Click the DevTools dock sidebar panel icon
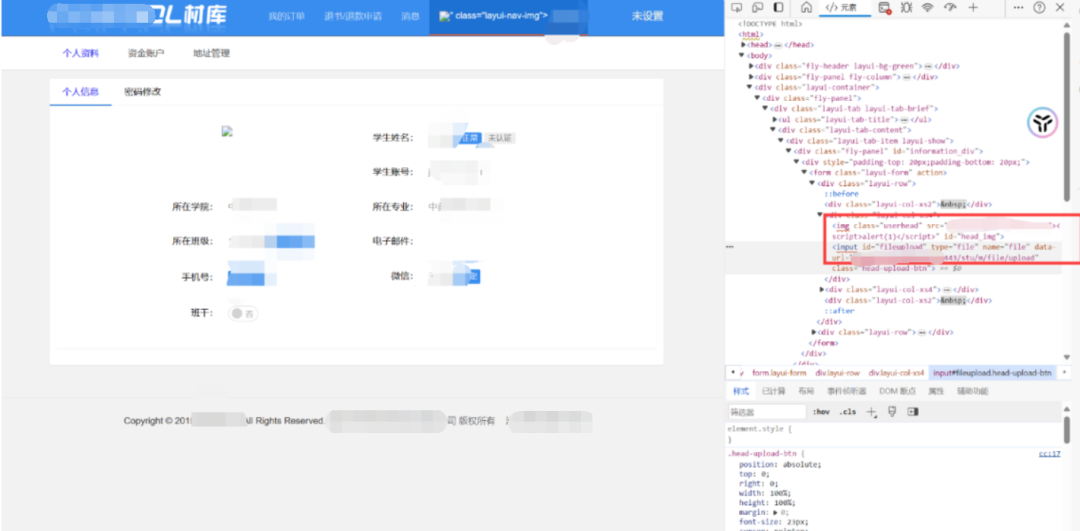 778,7
